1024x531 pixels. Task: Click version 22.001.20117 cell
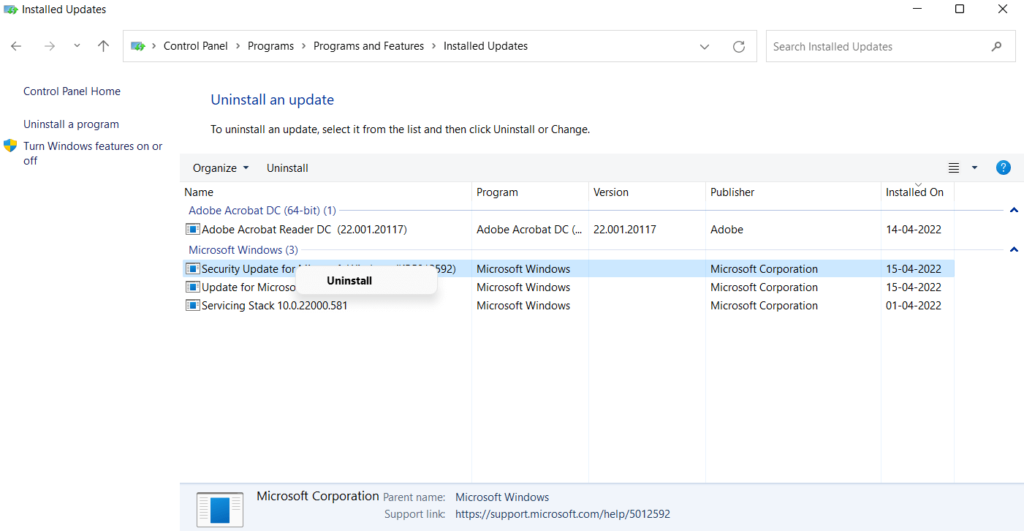coord(624,229)
